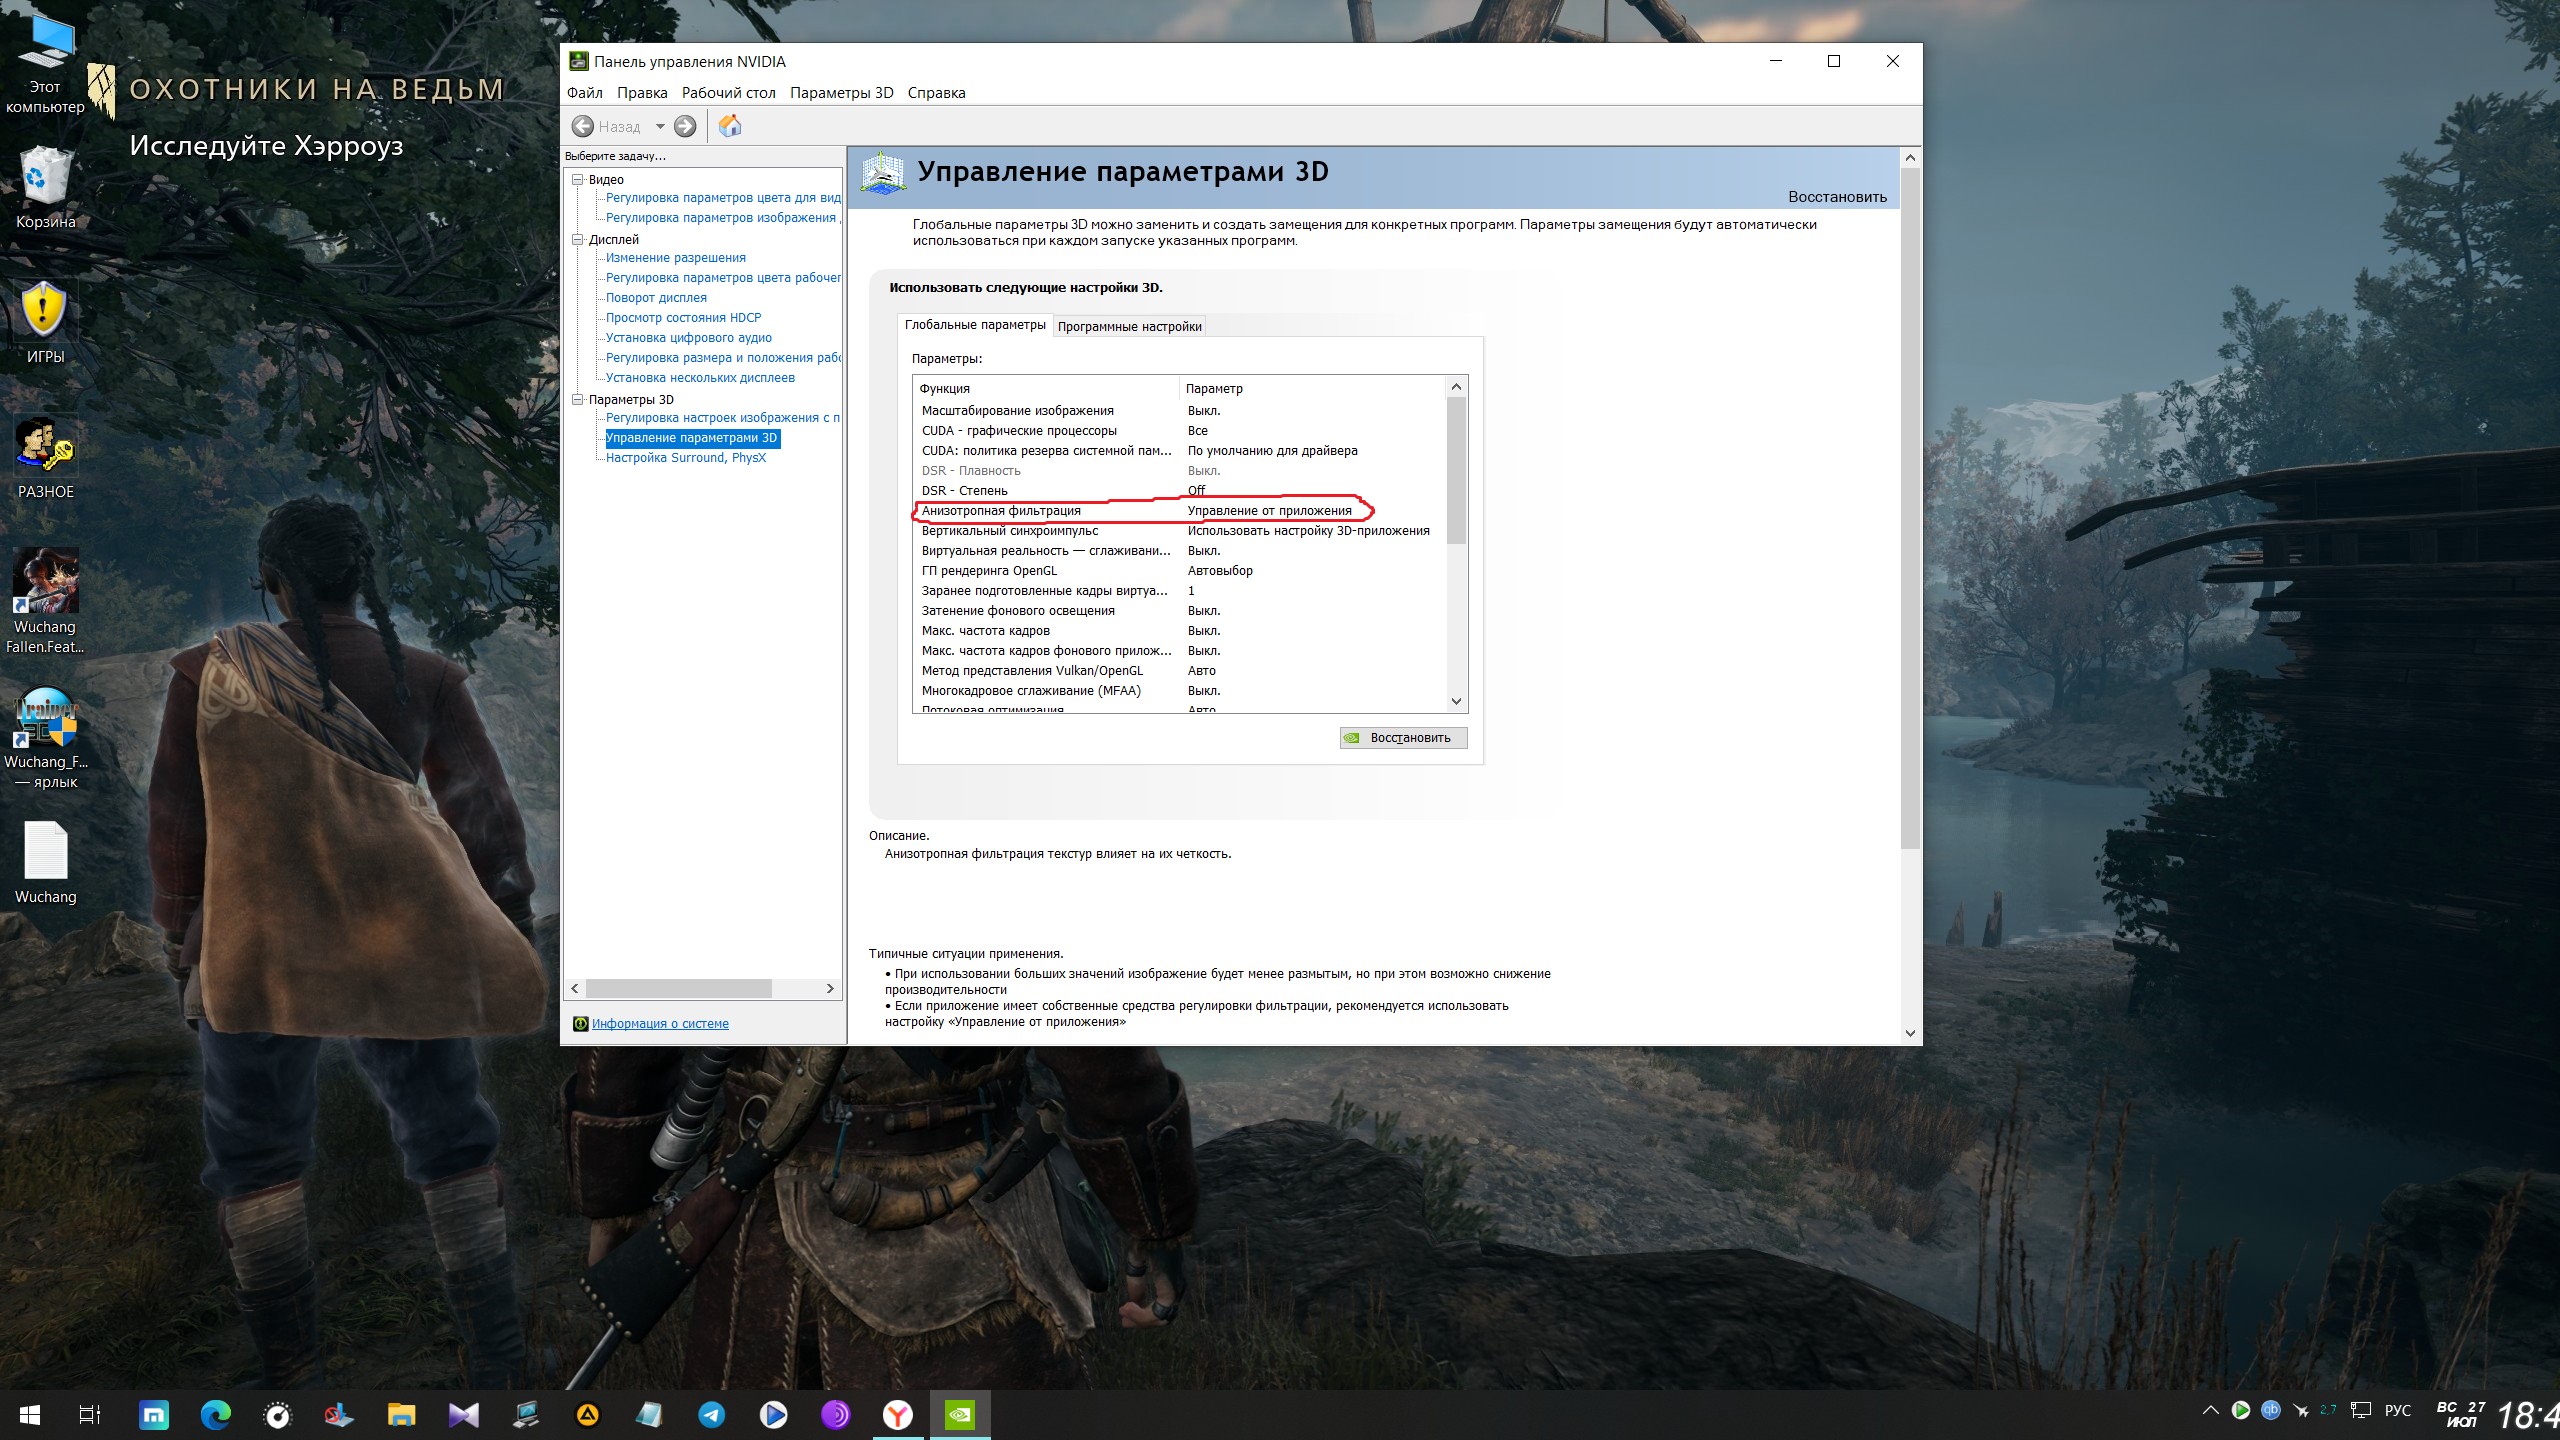The width and height of the screenshot is (2560, 1440).
Task: Select Изменение разрешения in task tree
Action: tap(675, 258)
